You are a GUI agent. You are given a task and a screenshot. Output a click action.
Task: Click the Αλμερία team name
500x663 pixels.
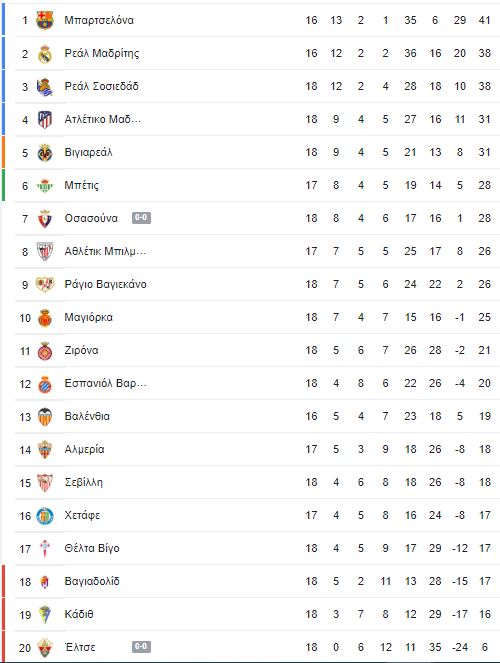84,449
